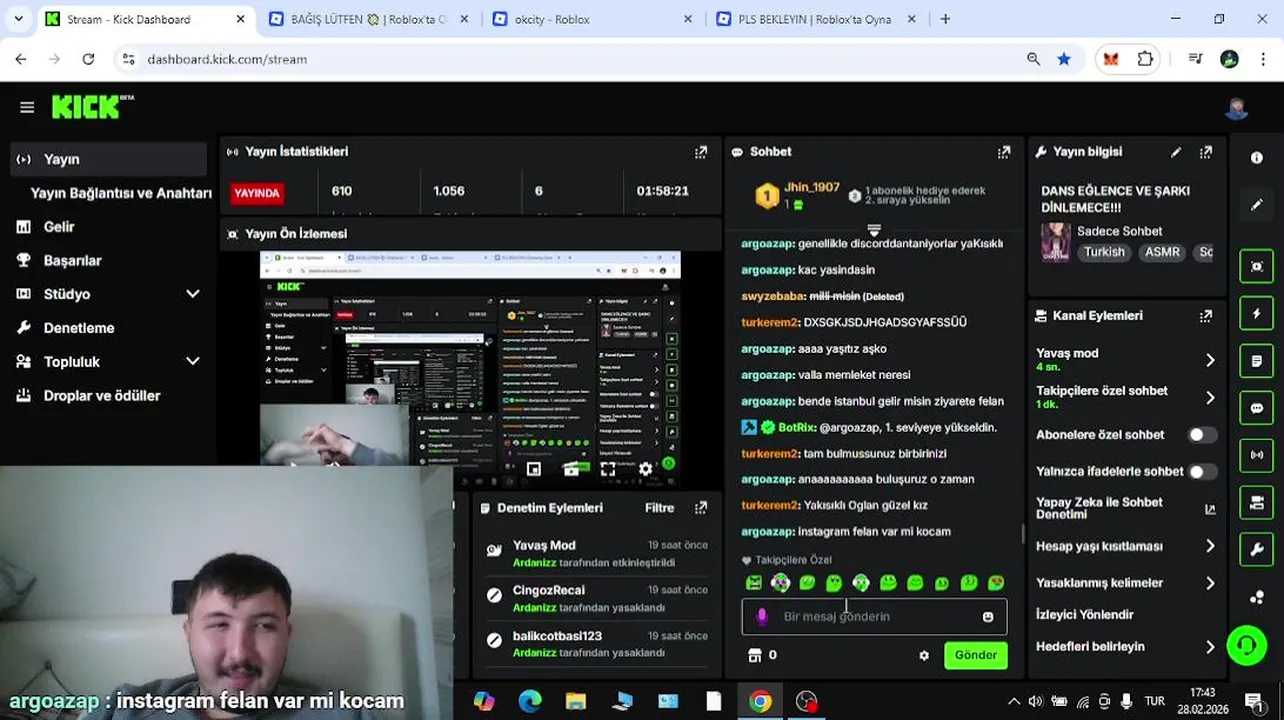Insert the first green angry emote

tap(754, 583)
